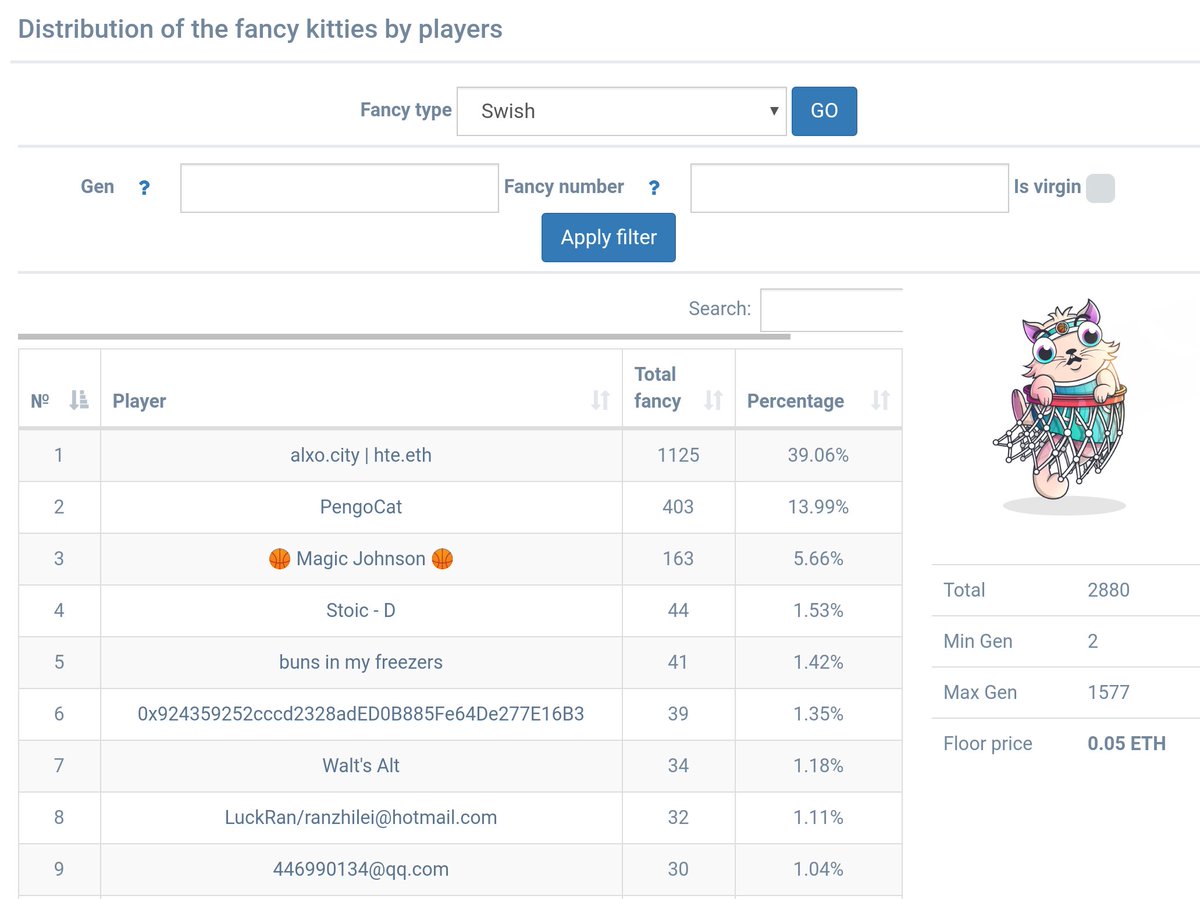Viewport: 1200px width, 899px height.
Task: Sort by Total fancy column arrows
Action: pos(714,399)
